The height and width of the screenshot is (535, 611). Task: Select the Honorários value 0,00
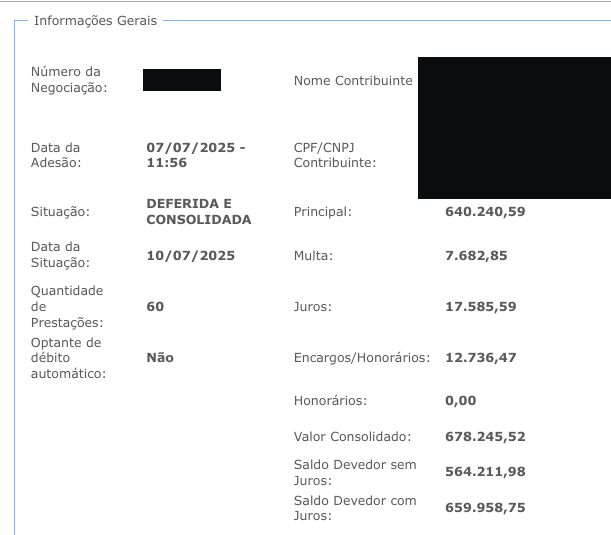click(461, 401)
